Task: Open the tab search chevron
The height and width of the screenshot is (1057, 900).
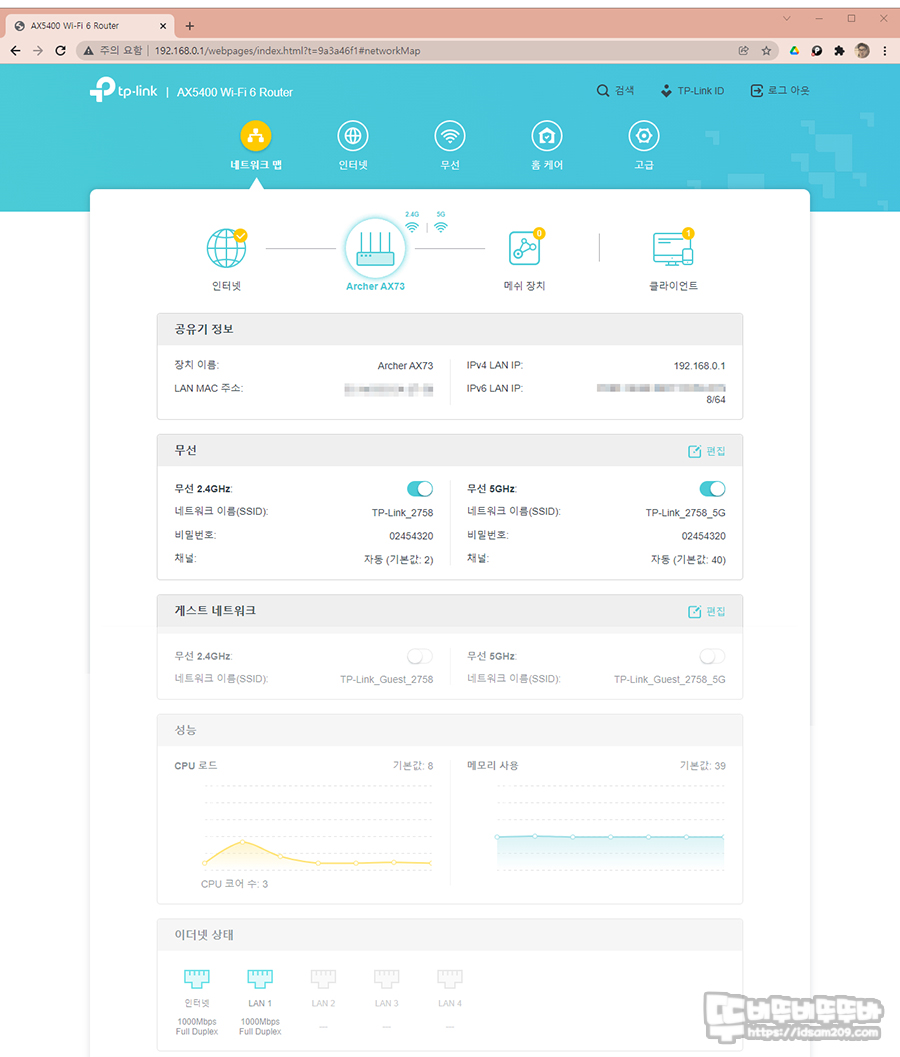Action: point(787,18)
